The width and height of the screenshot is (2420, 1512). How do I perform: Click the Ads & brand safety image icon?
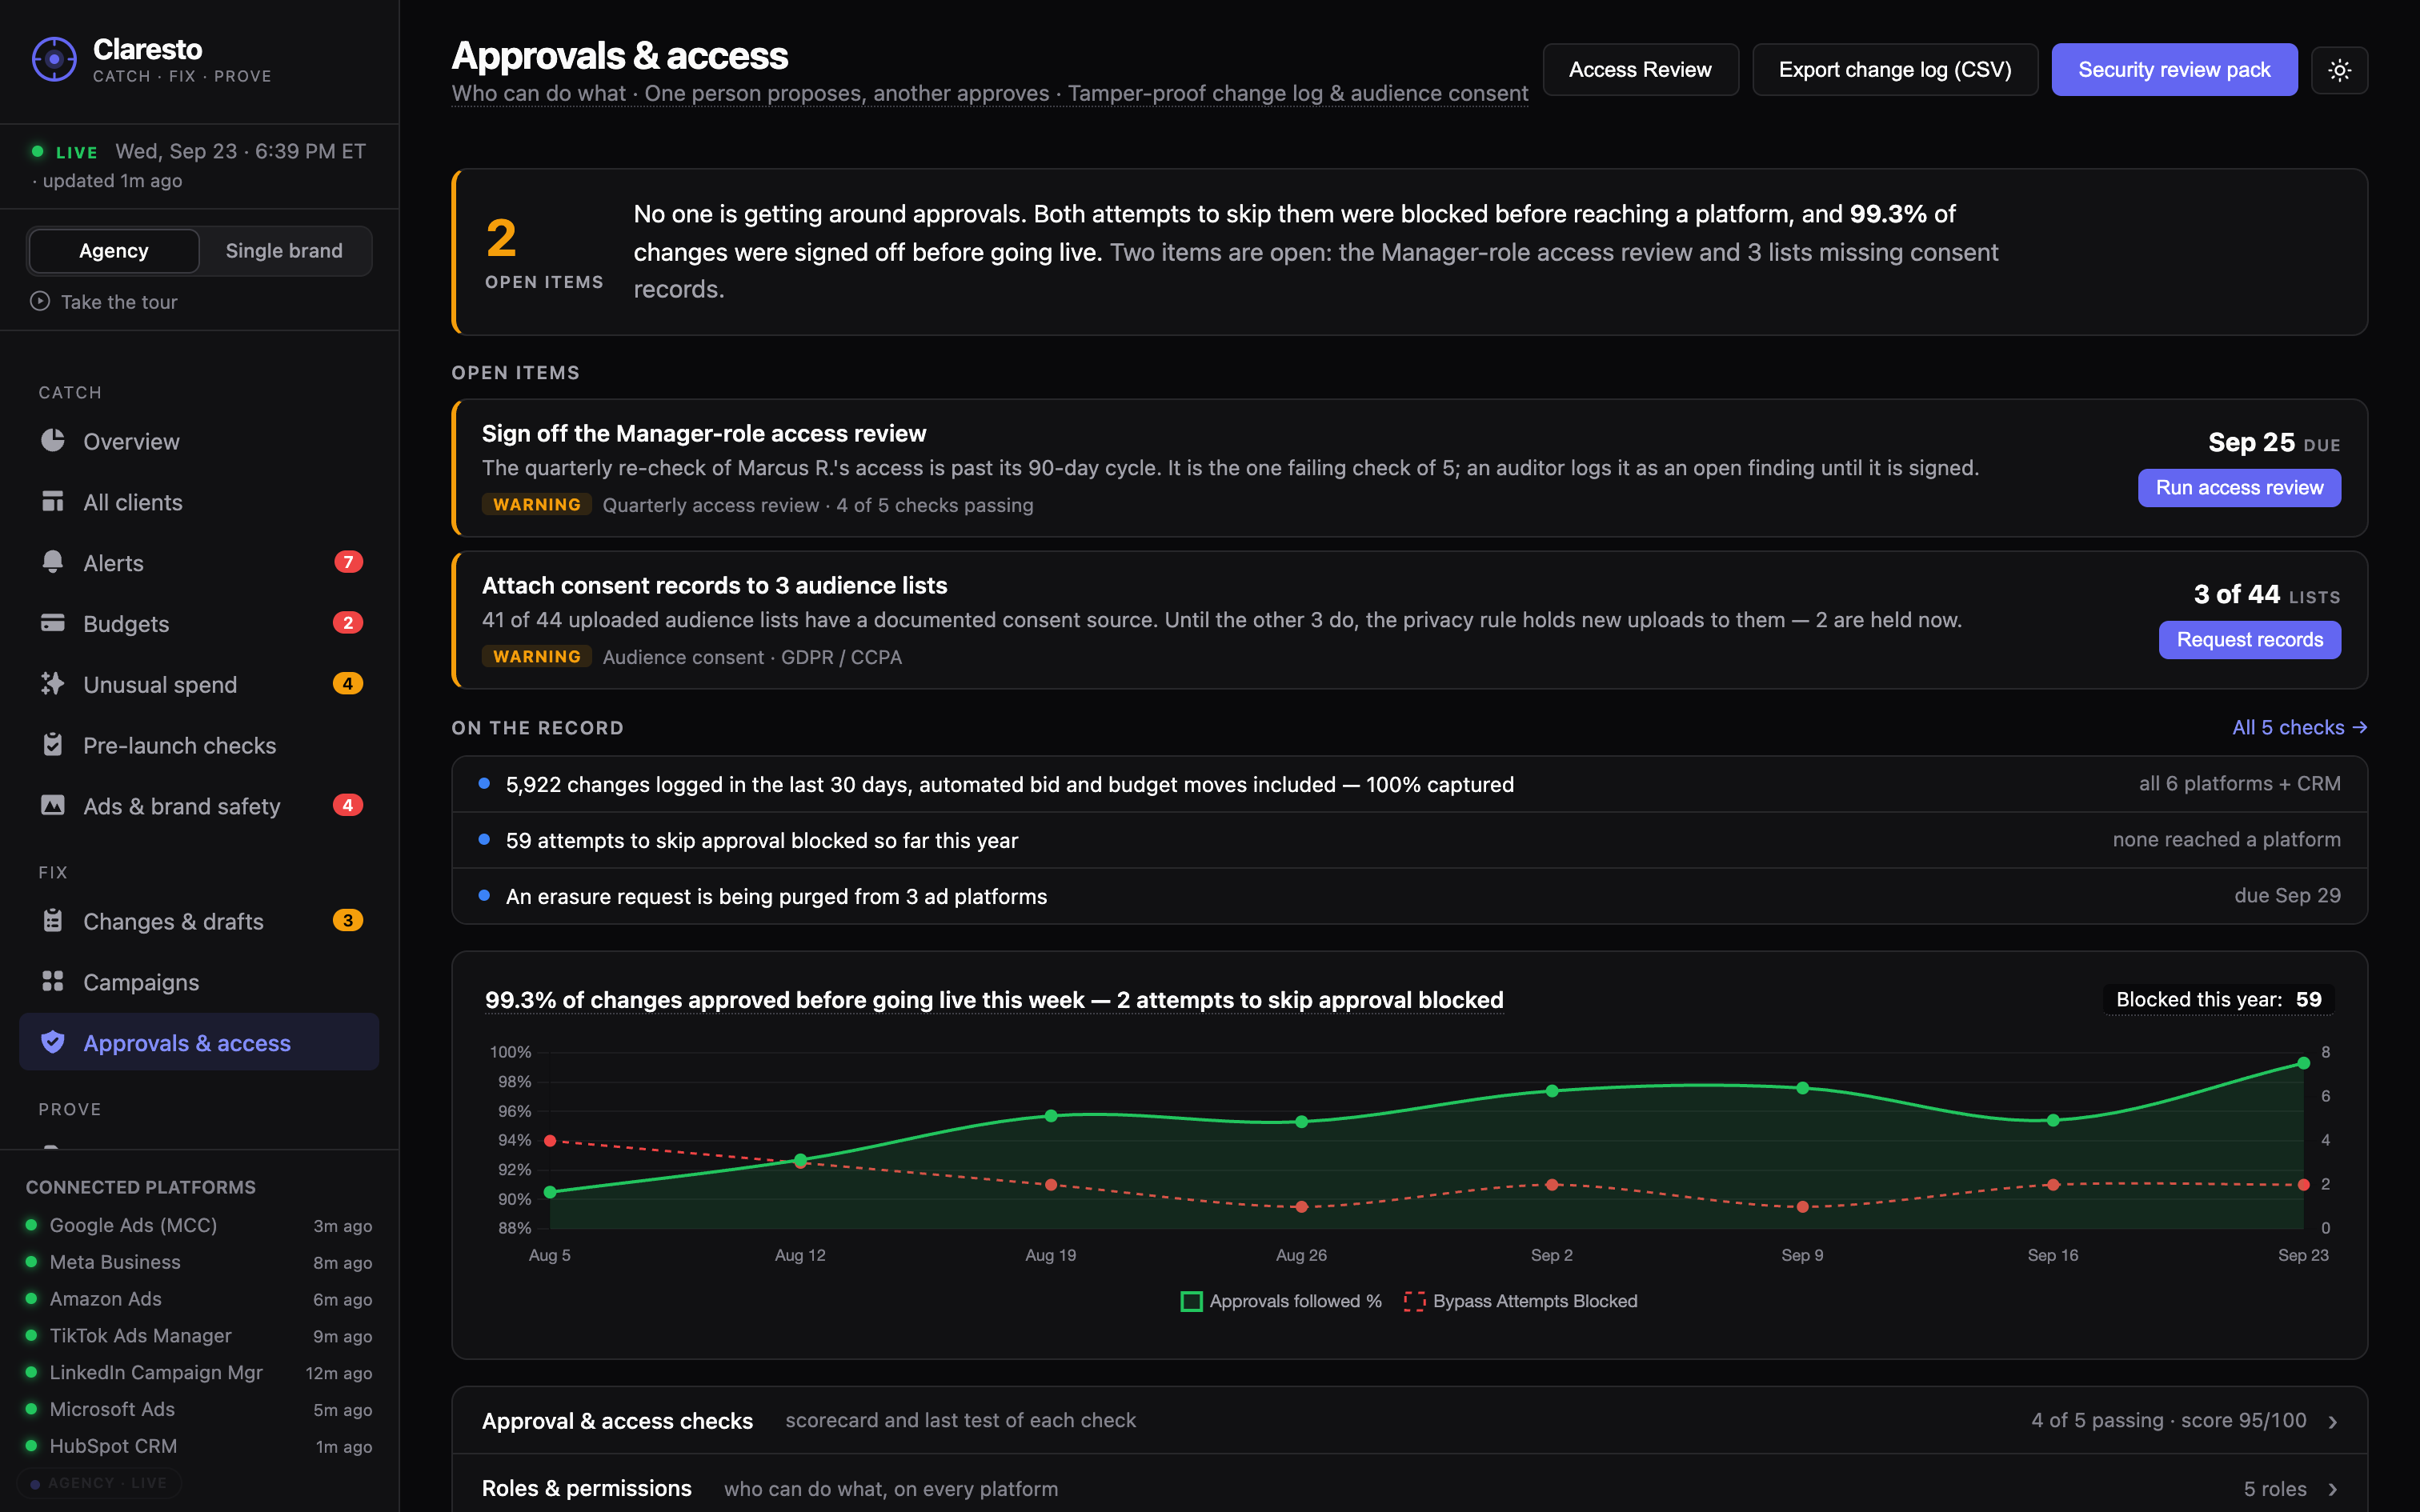[53, 805]
